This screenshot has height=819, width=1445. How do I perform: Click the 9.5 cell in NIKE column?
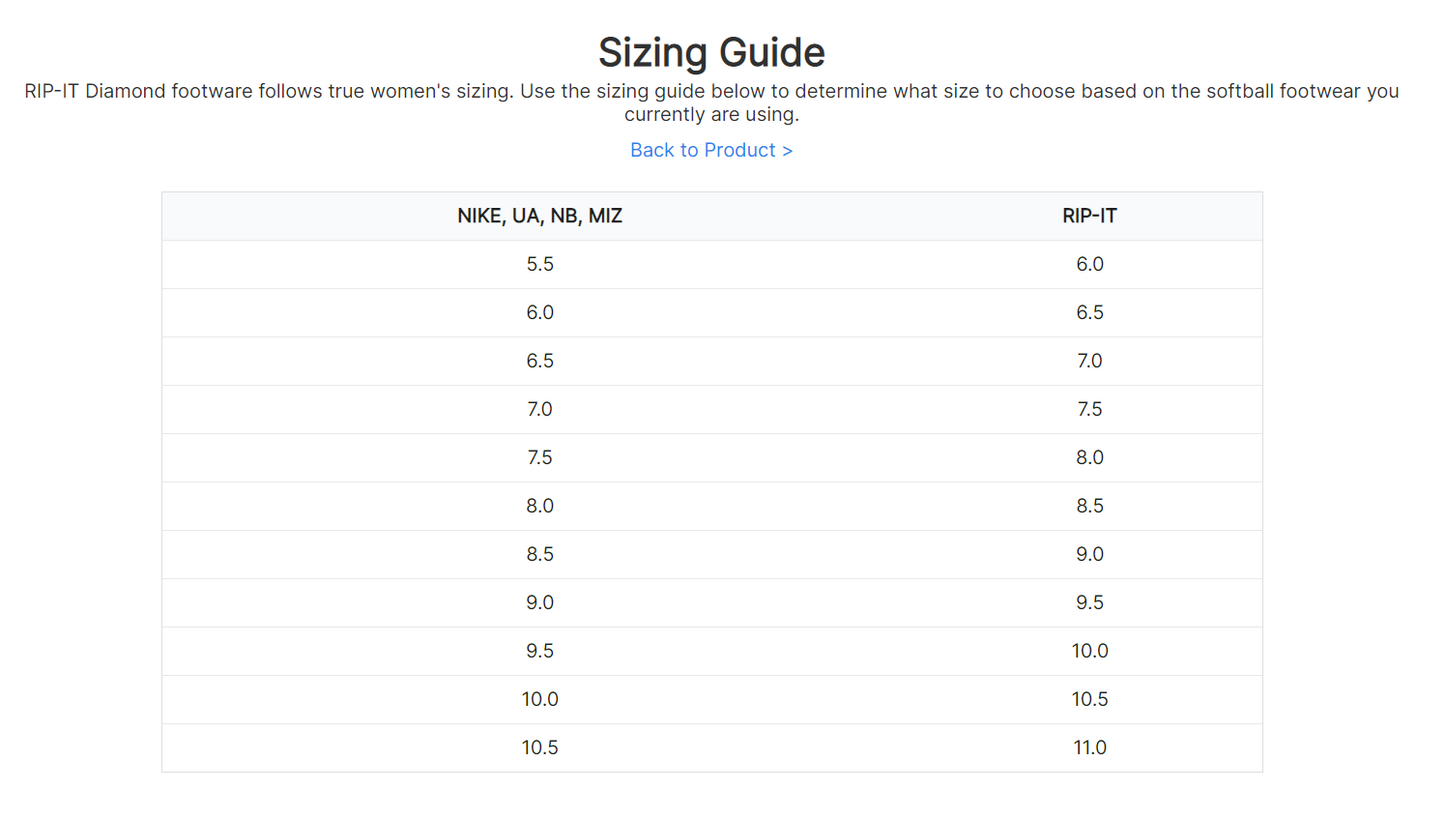pyautogui.click(x=540, y=651)
